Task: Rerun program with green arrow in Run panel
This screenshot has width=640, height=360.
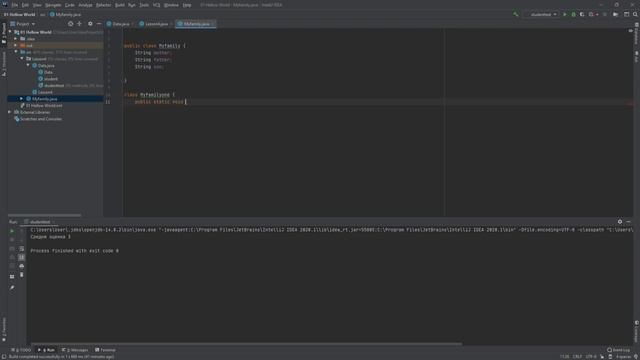Action: pos(12,231)
